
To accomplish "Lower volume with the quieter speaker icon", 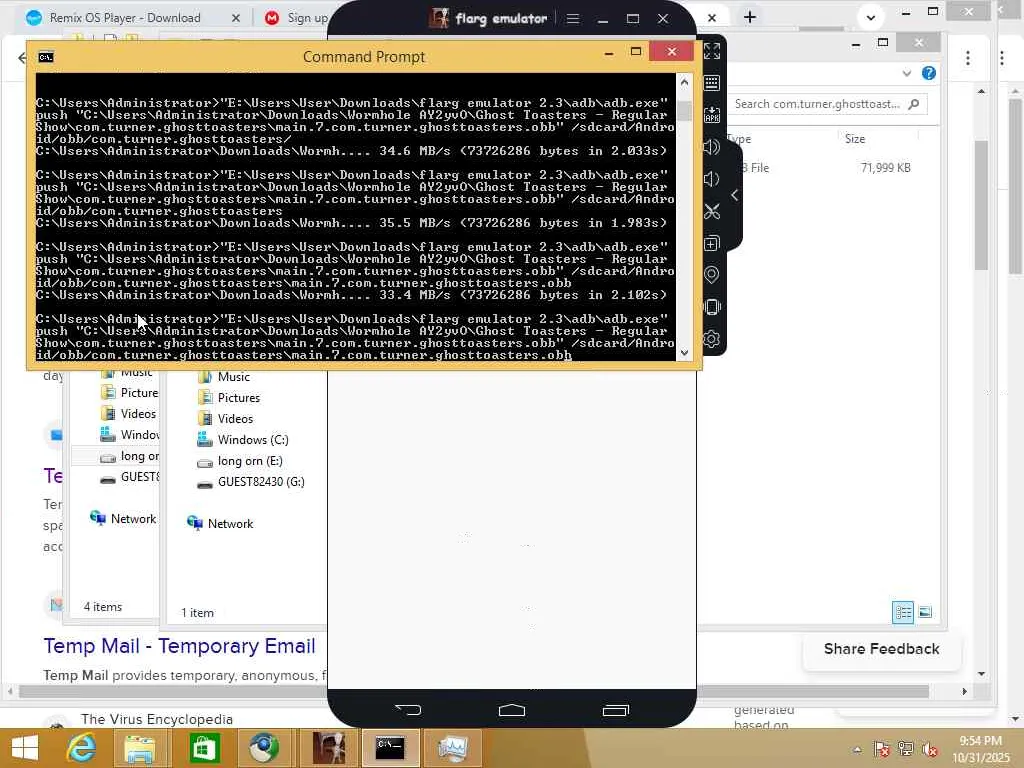I will [x=712, y=179].
